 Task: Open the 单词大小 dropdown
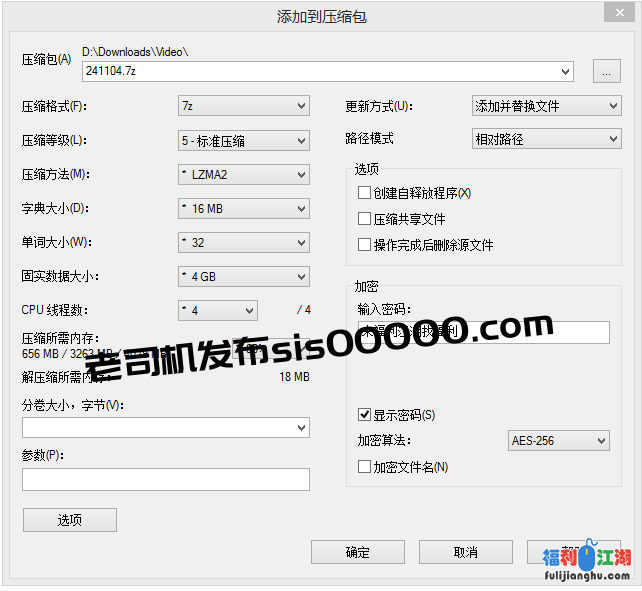click(243, 243)
